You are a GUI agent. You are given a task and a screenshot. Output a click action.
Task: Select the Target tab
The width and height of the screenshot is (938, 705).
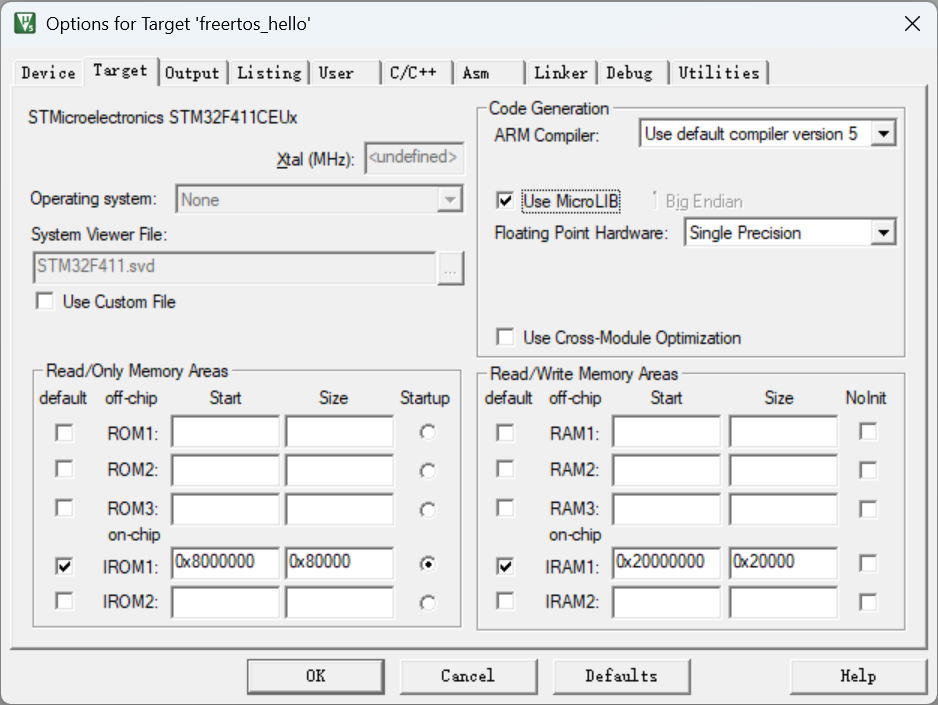point(120,71)
